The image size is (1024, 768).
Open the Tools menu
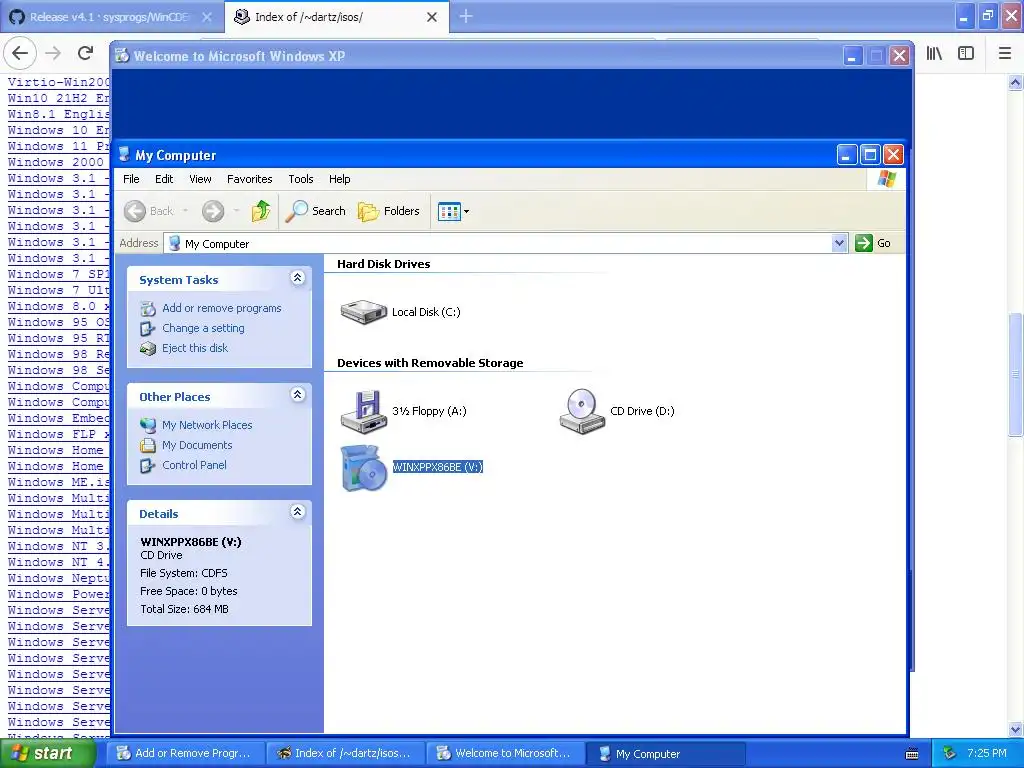(300, 179)
